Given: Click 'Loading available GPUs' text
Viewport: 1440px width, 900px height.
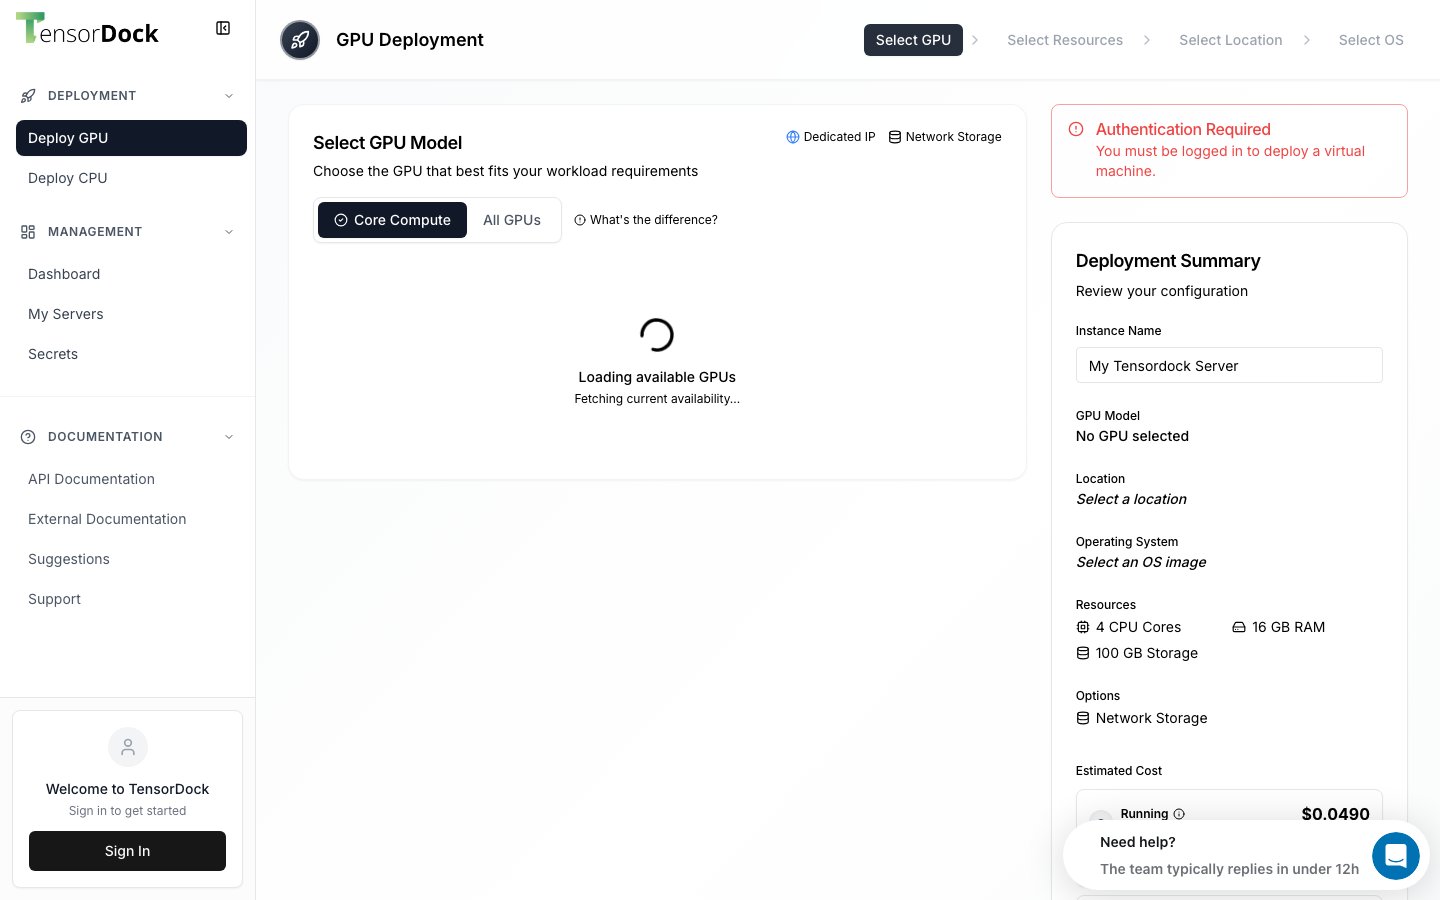Looking at the screenshot, I should pyautogui.click(x=657, y=377).
